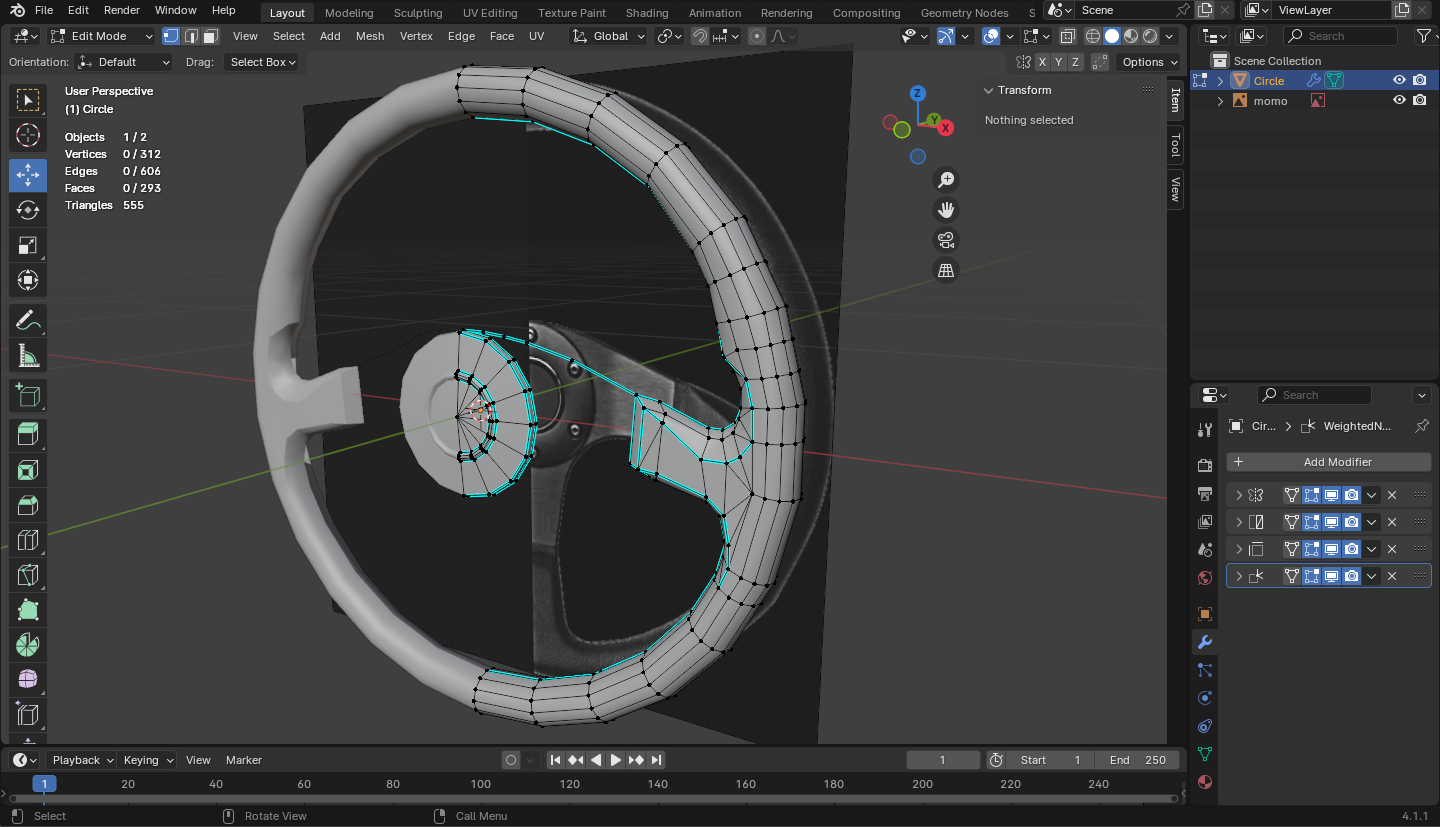The width and height of the screenshot is (1440, 827).
Task: Toggle perspective/orthographic grid icon
Action: pyautogui.click(x=945, y=270)
